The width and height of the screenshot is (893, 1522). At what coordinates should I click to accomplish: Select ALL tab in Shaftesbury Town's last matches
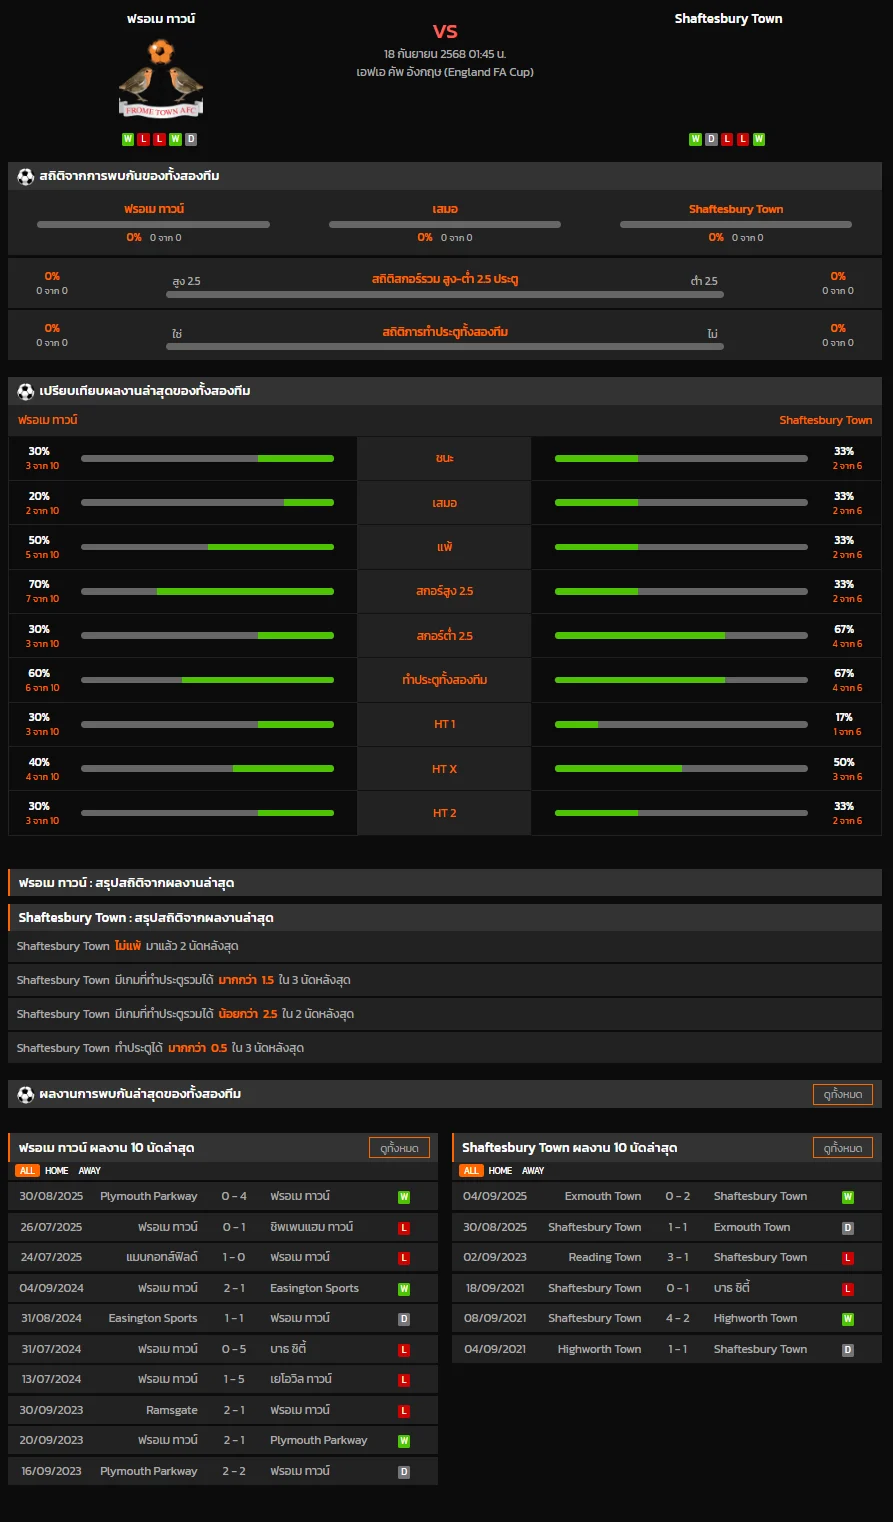[471, 1171]
